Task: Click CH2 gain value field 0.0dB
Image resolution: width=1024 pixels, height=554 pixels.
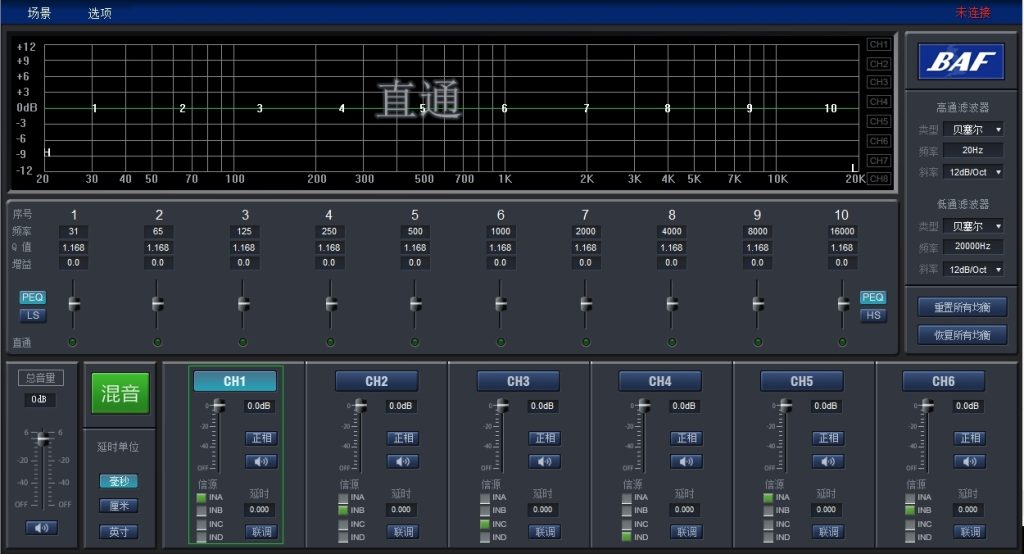Action: pos(400,406)
